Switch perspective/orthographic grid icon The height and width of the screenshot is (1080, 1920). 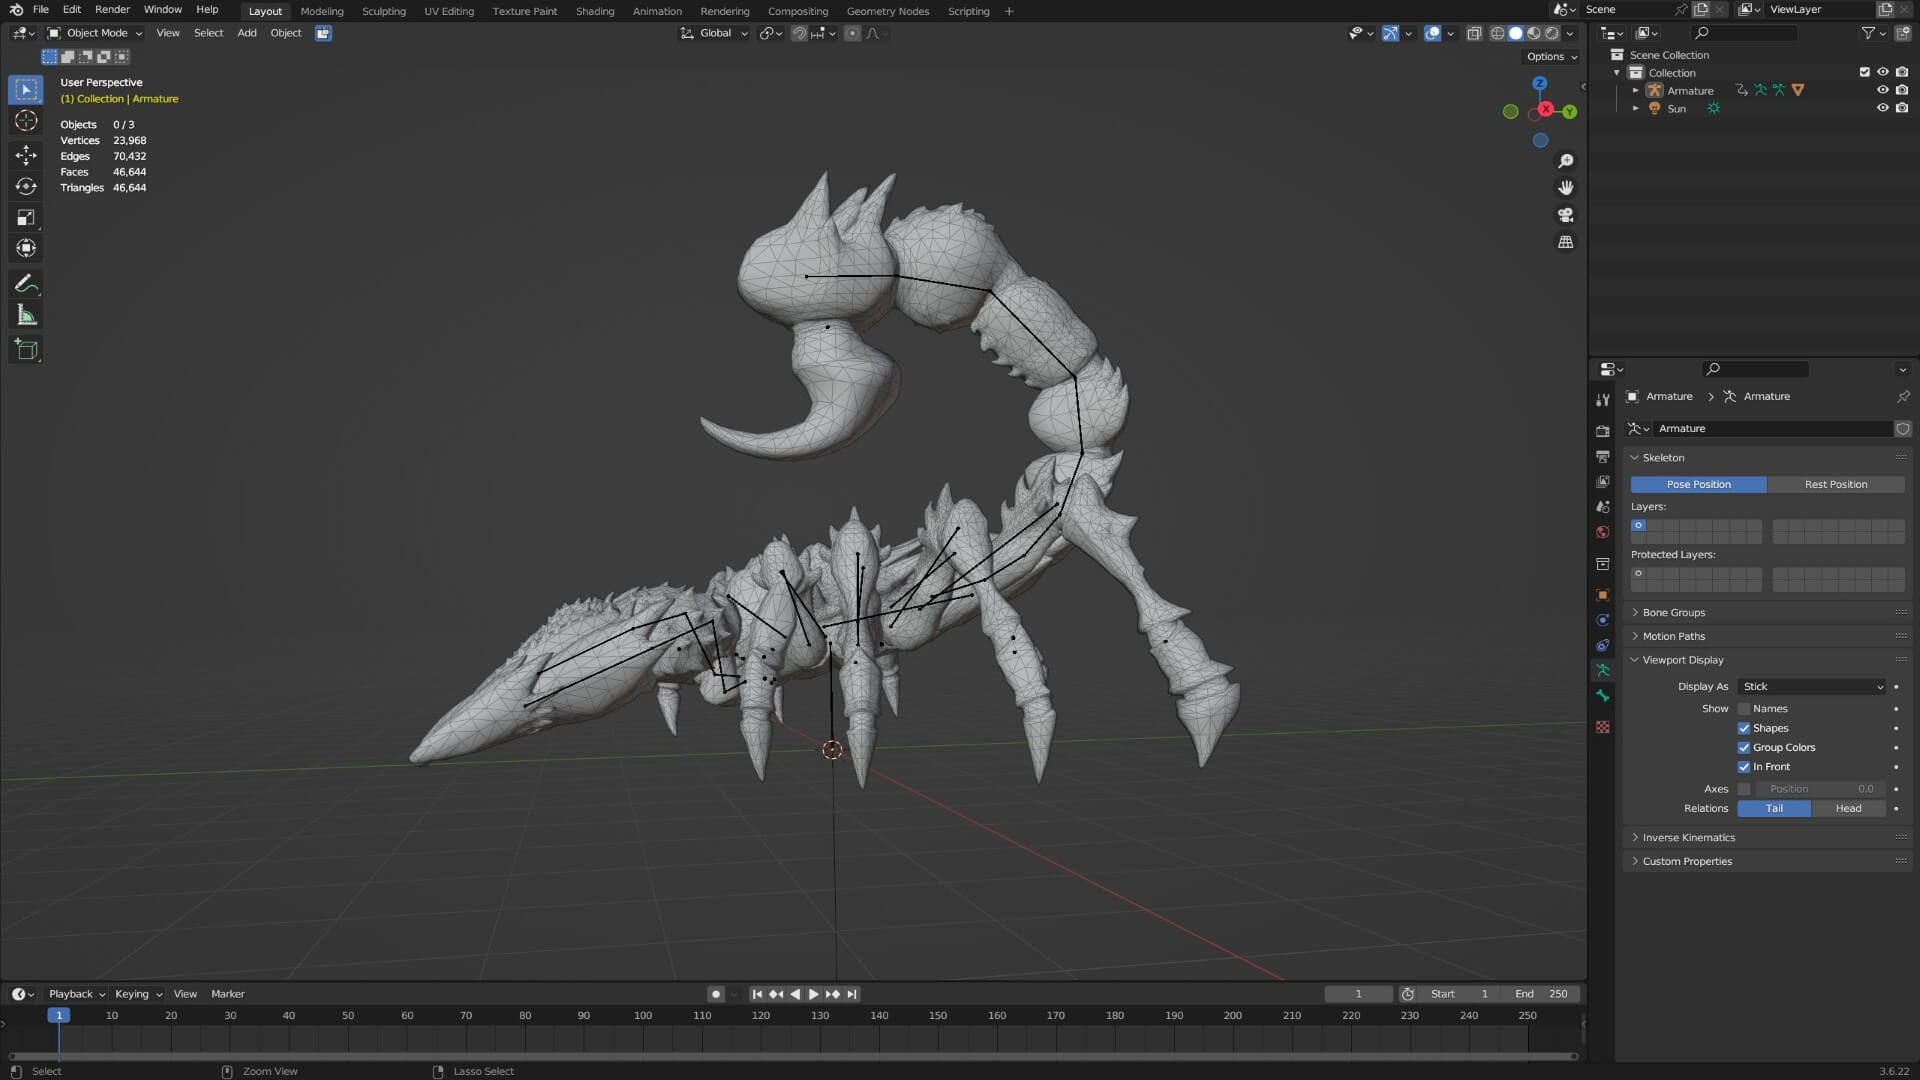tap(1566, 242)
